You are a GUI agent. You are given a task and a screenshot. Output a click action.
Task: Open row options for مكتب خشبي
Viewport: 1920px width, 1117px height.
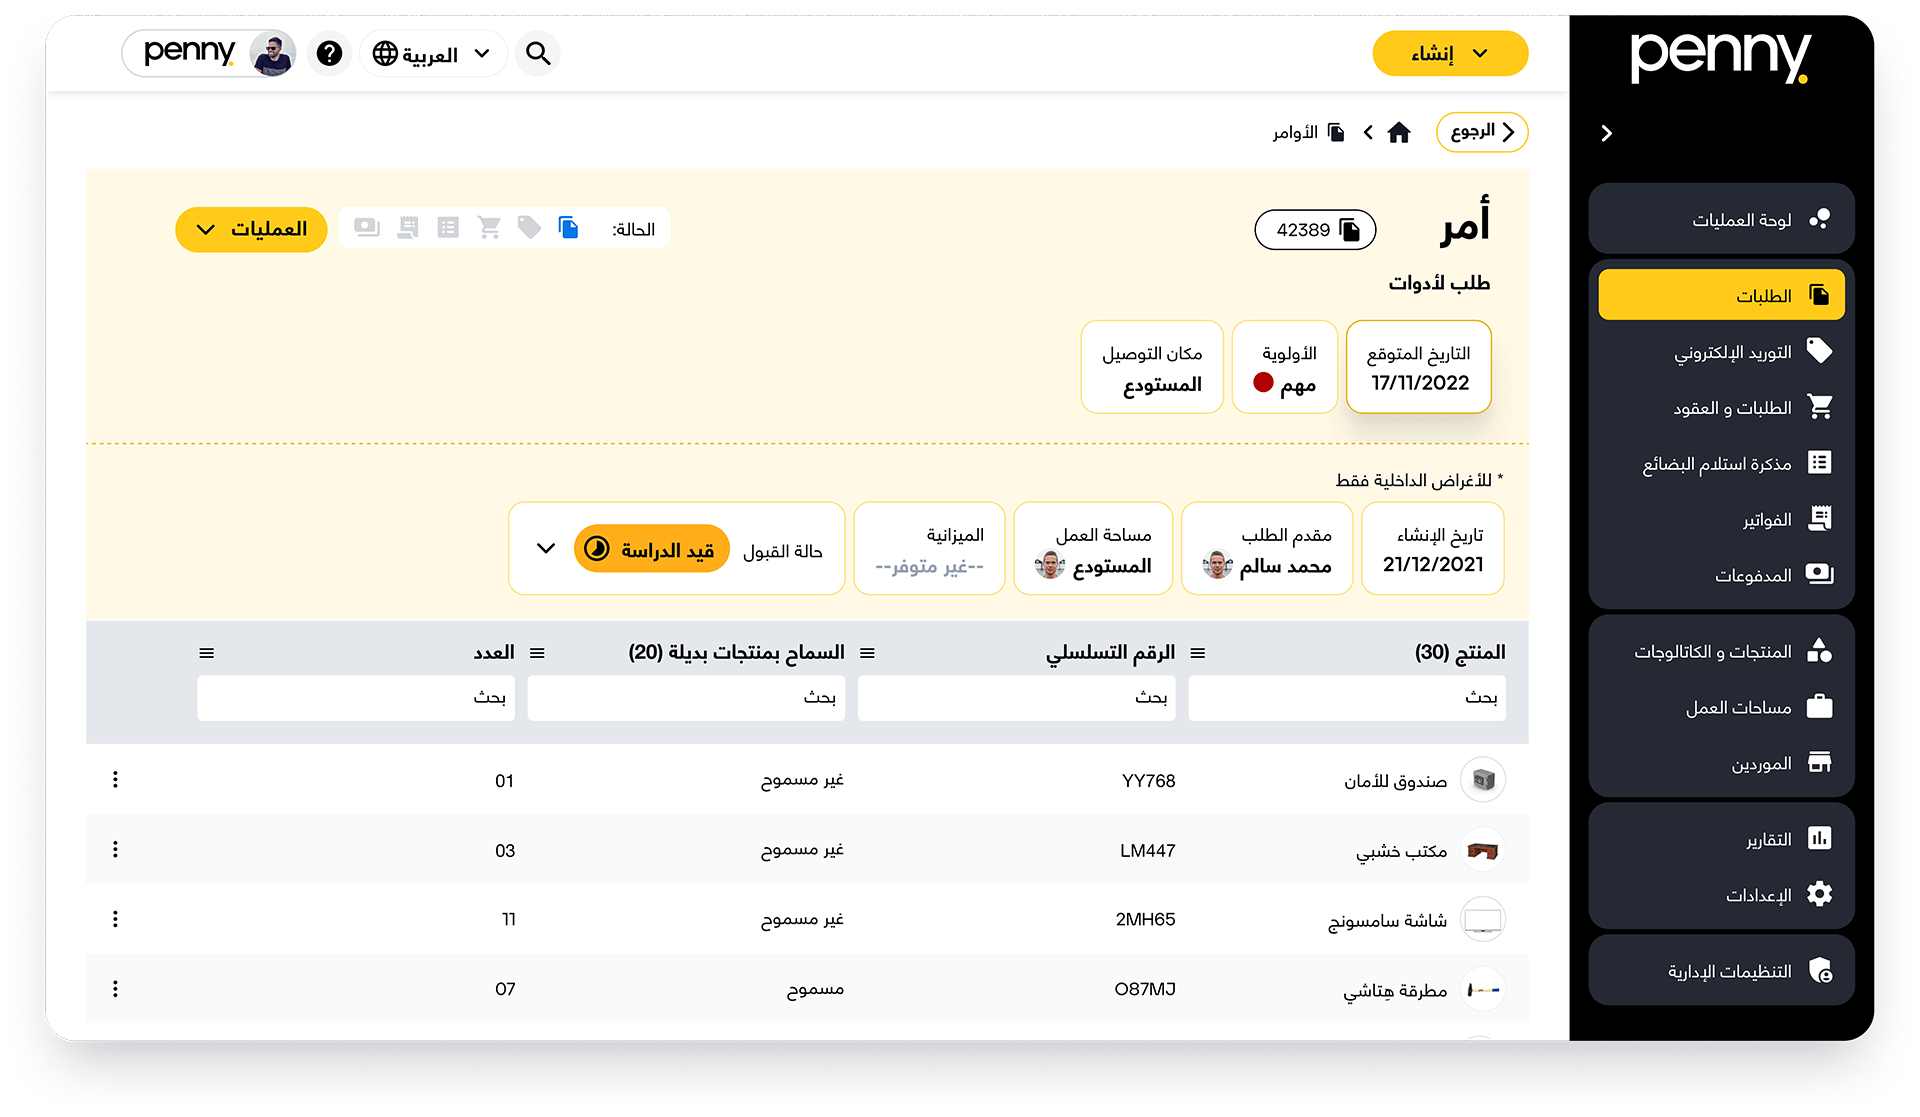click(x=116, y=849)
